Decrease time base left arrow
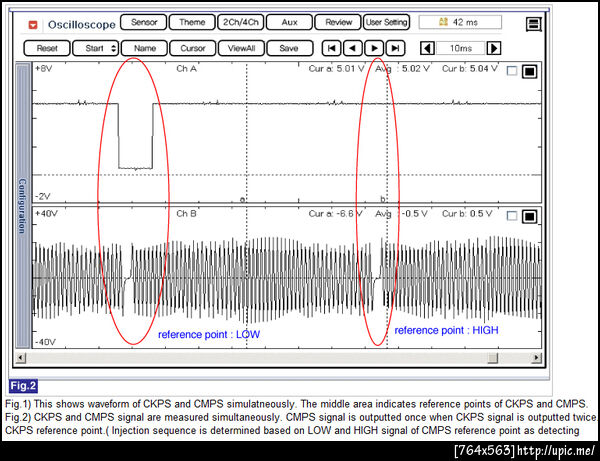This screenshot has height=461, width=600. pyautogui.click(x=427, y=48)
